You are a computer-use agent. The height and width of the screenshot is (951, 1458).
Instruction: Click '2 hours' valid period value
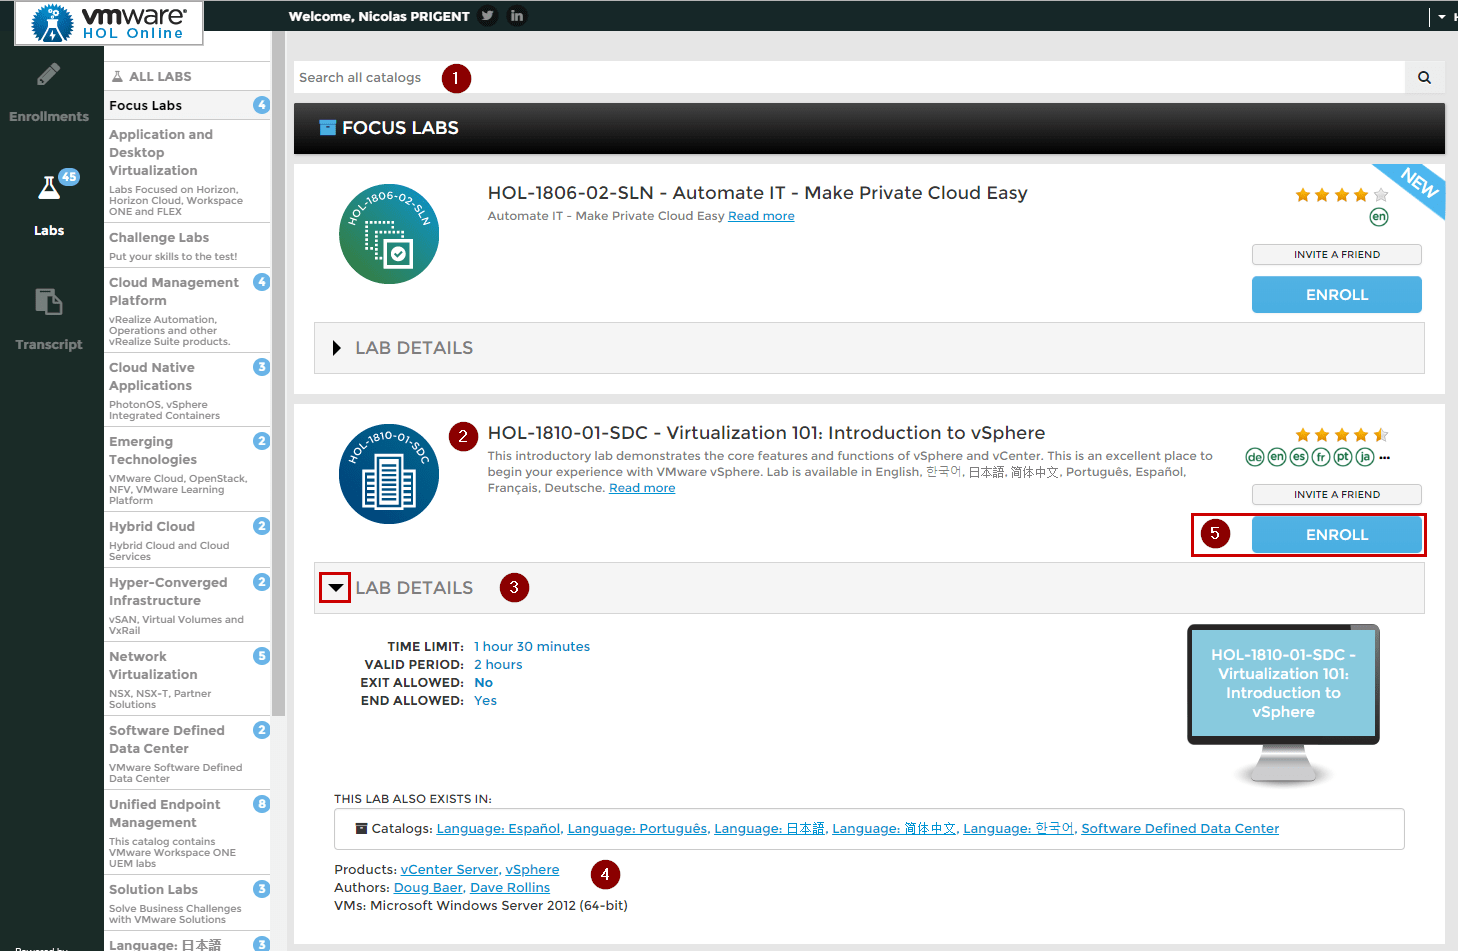click(498, 665)
